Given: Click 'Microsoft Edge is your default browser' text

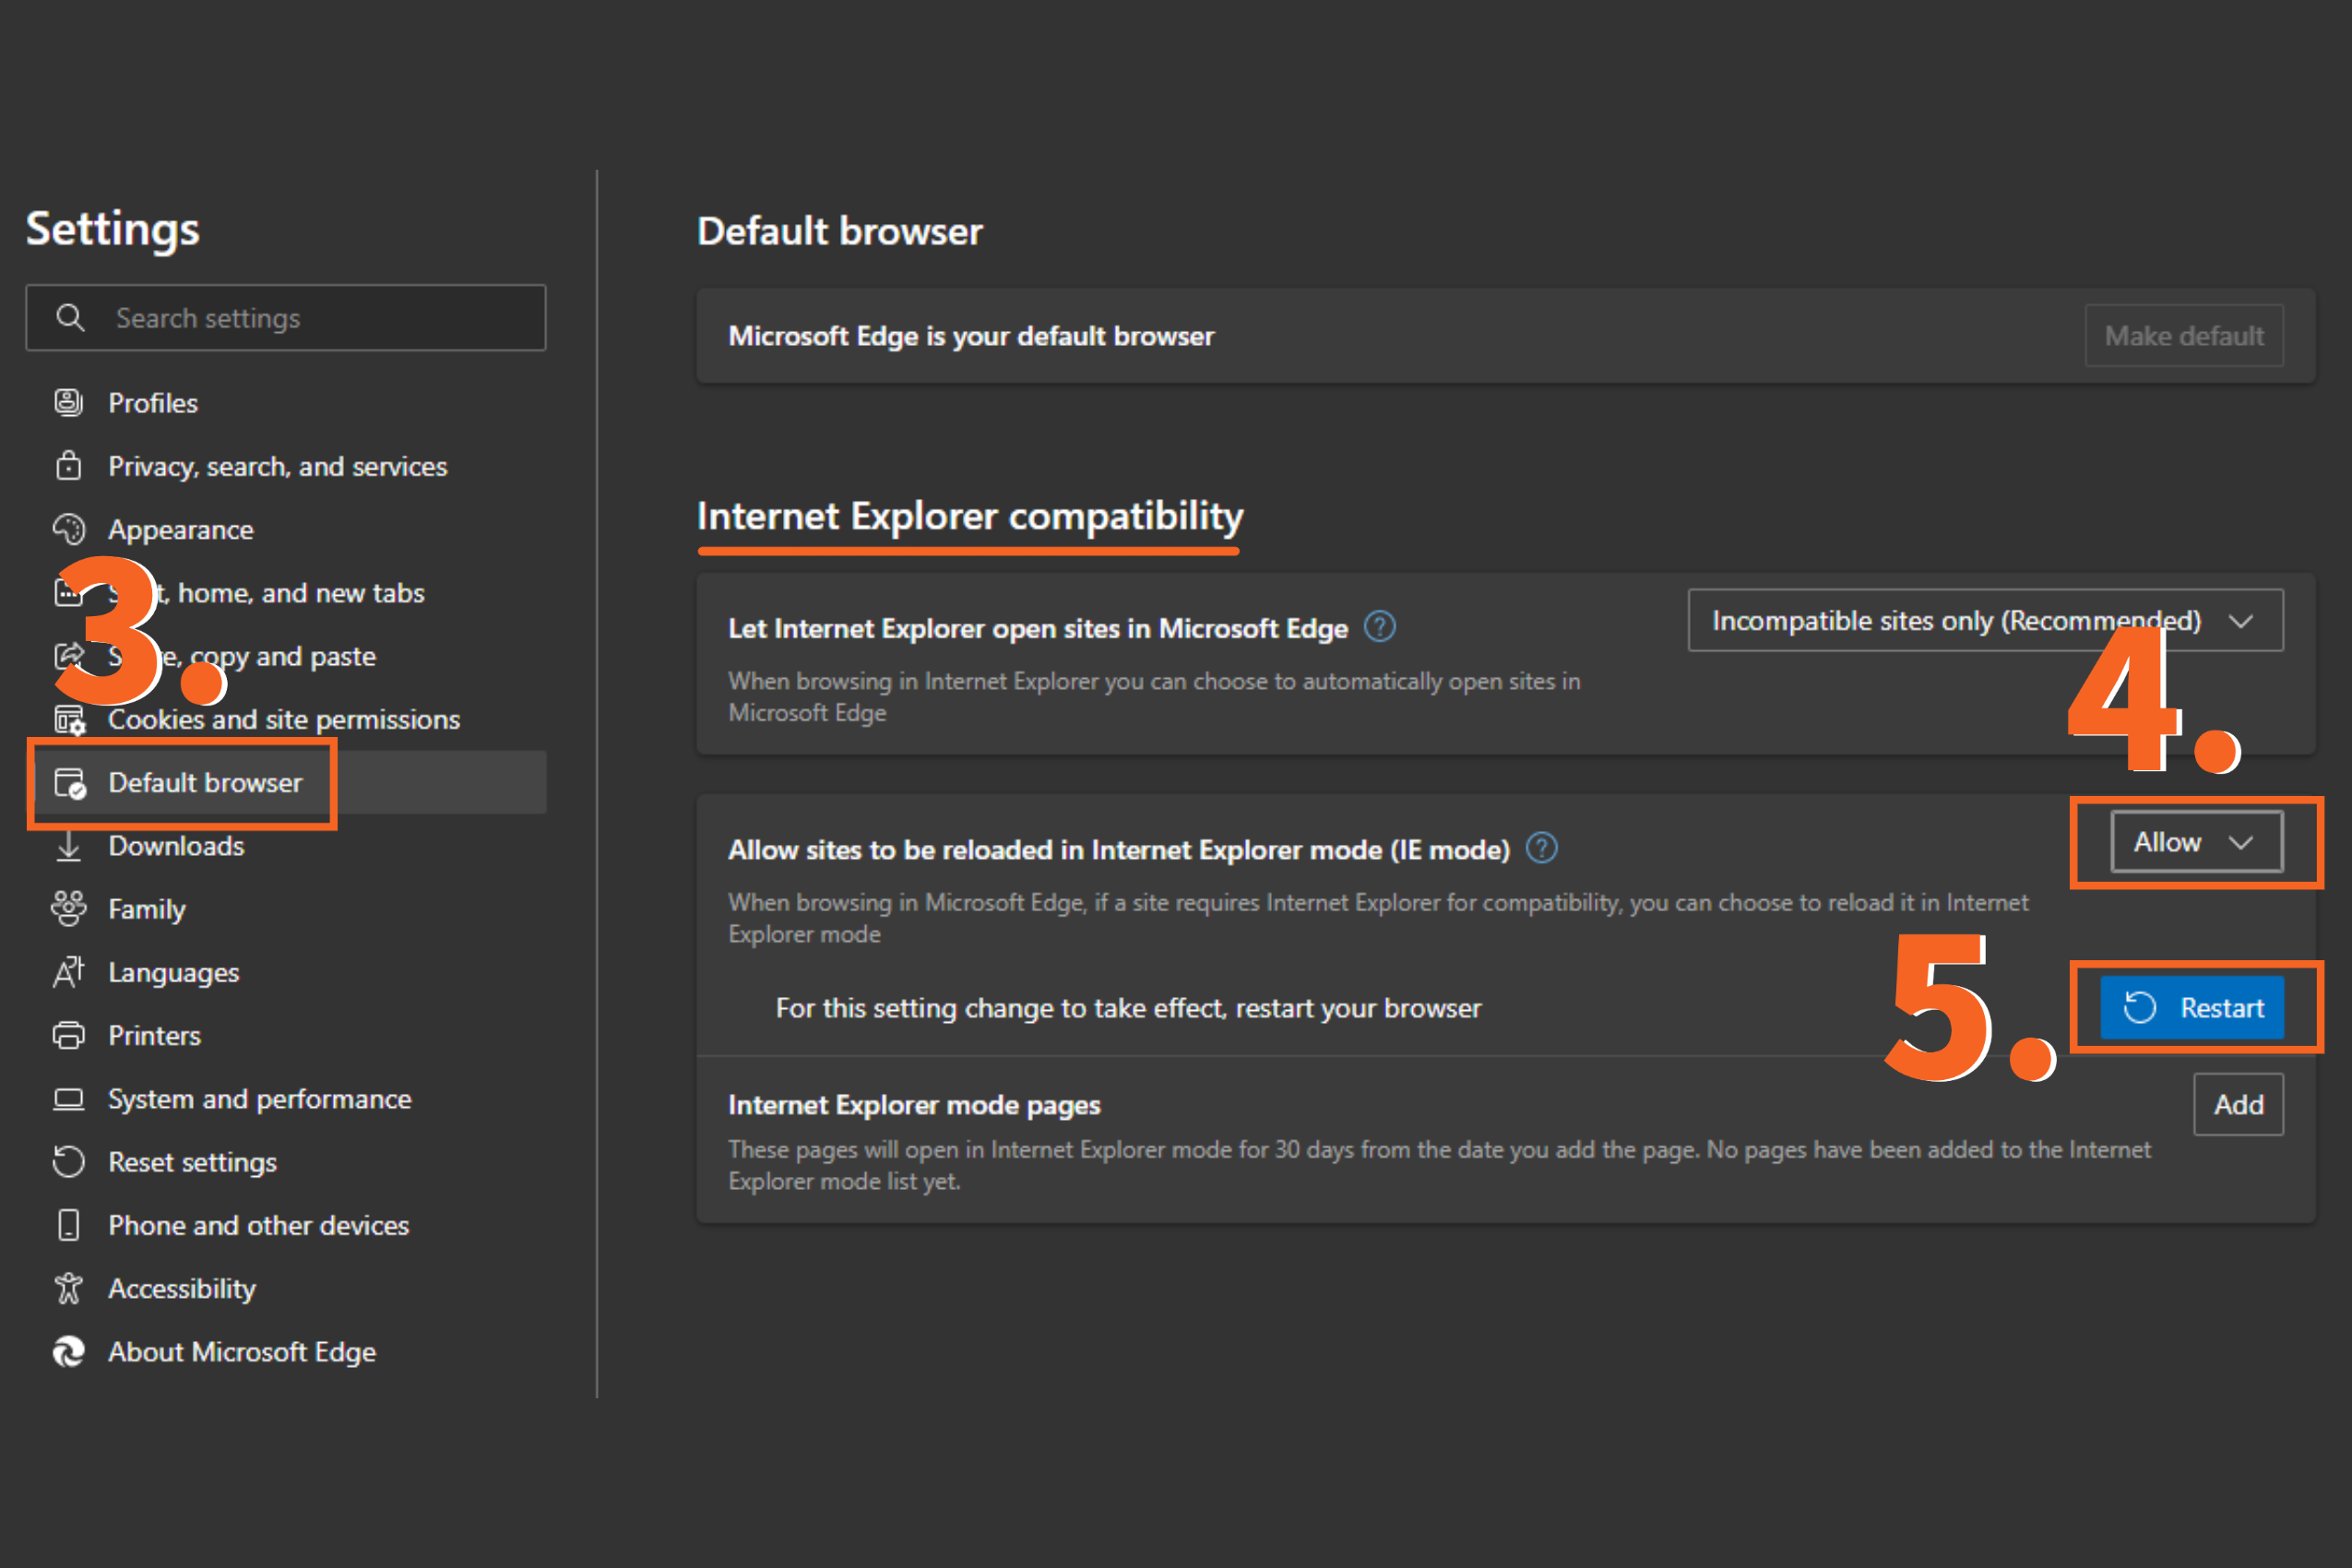Looking at the screenshot, I should tap(971, 336).
